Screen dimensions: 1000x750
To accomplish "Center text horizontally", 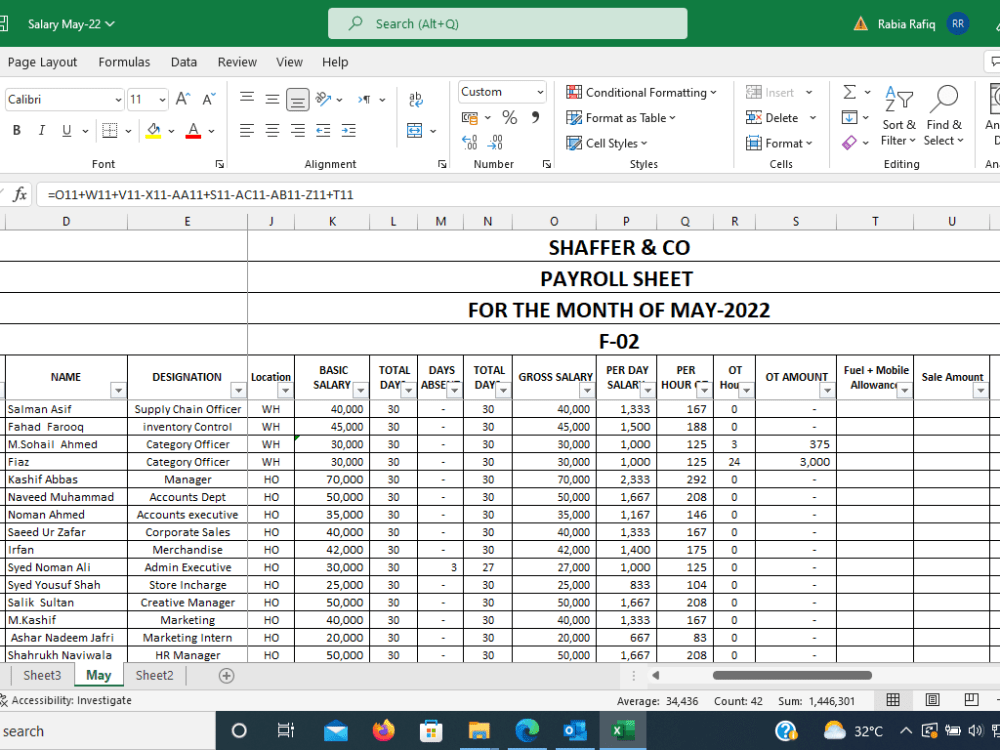I will (x=272, y=131).
